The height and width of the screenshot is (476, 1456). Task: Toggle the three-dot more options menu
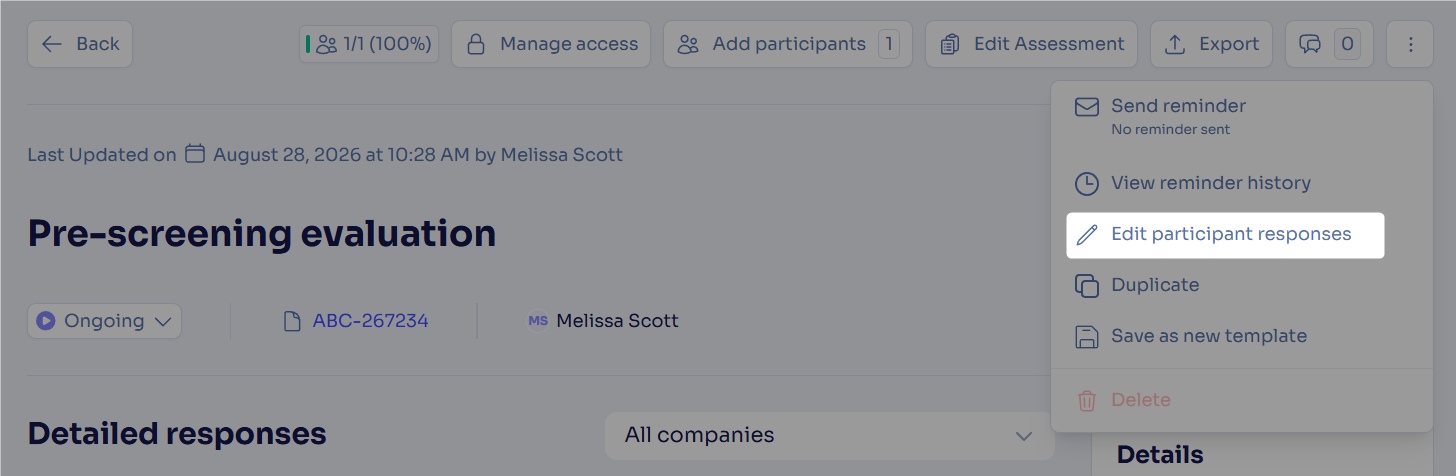1410,44
